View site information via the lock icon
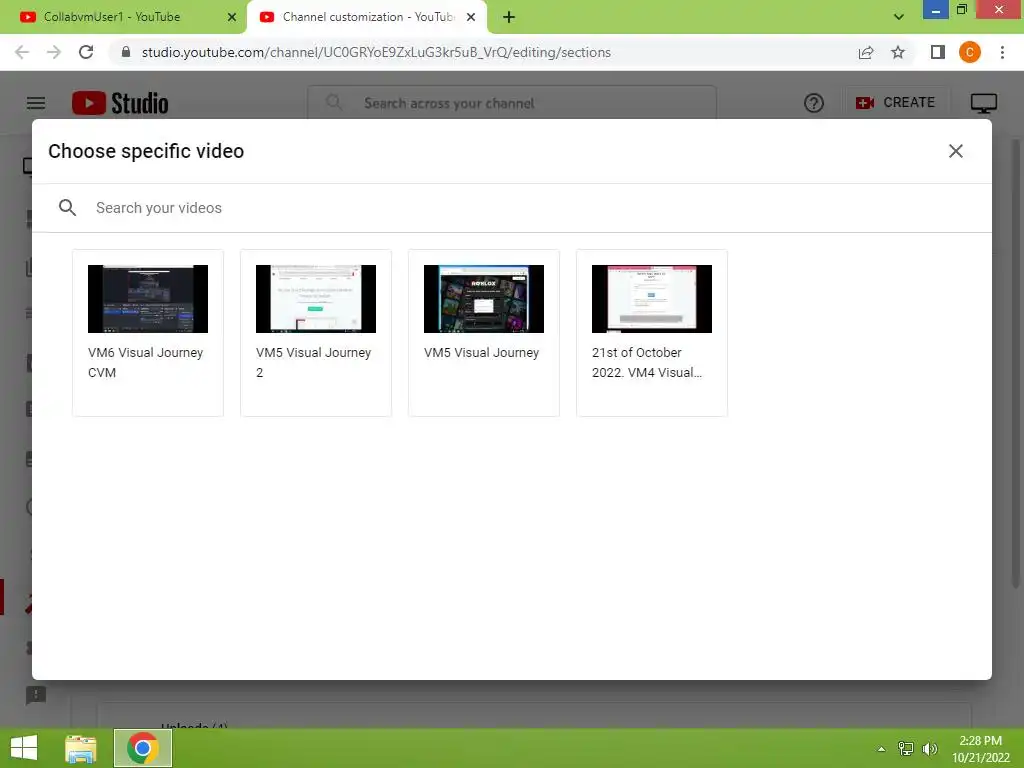Screen dimensions: 1024x768 126,52
